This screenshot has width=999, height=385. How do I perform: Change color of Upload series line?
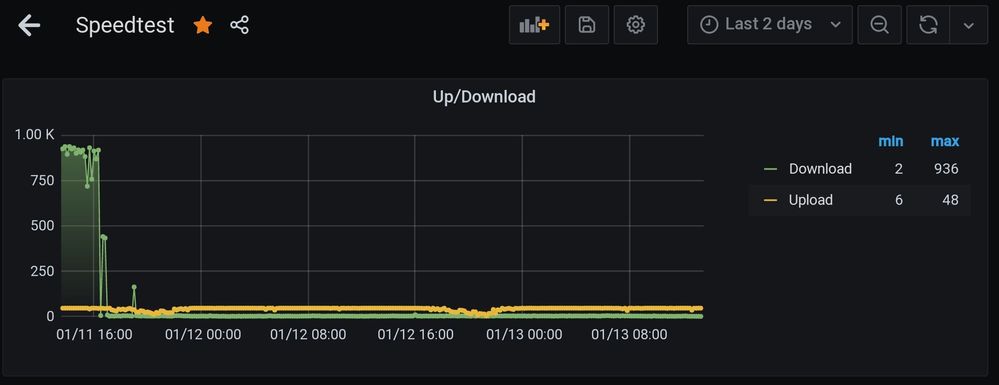click(x=771, y=200)
